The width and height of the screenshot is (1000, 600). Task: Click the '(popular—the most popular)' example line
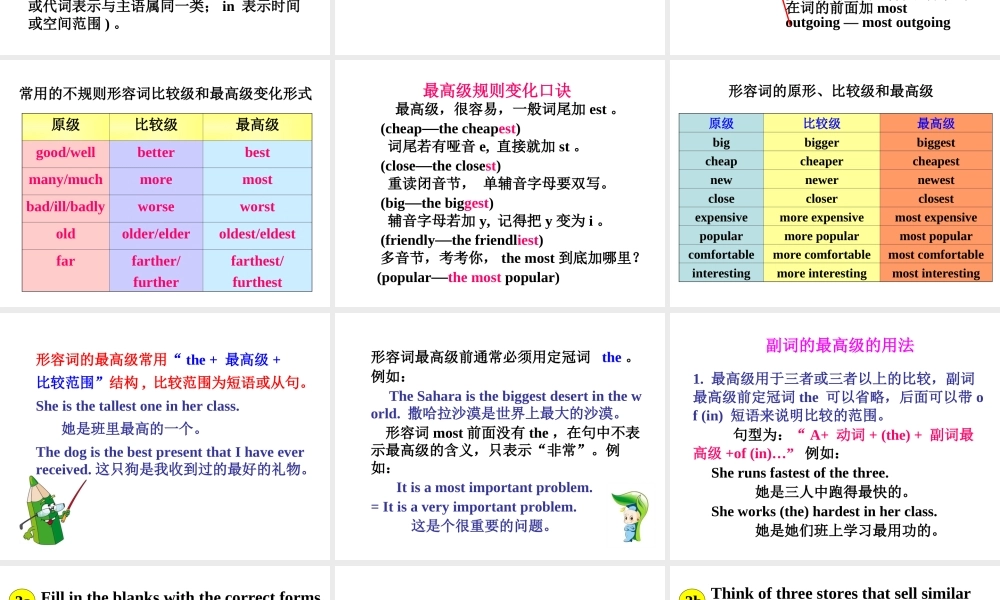[x=468, y=277]
